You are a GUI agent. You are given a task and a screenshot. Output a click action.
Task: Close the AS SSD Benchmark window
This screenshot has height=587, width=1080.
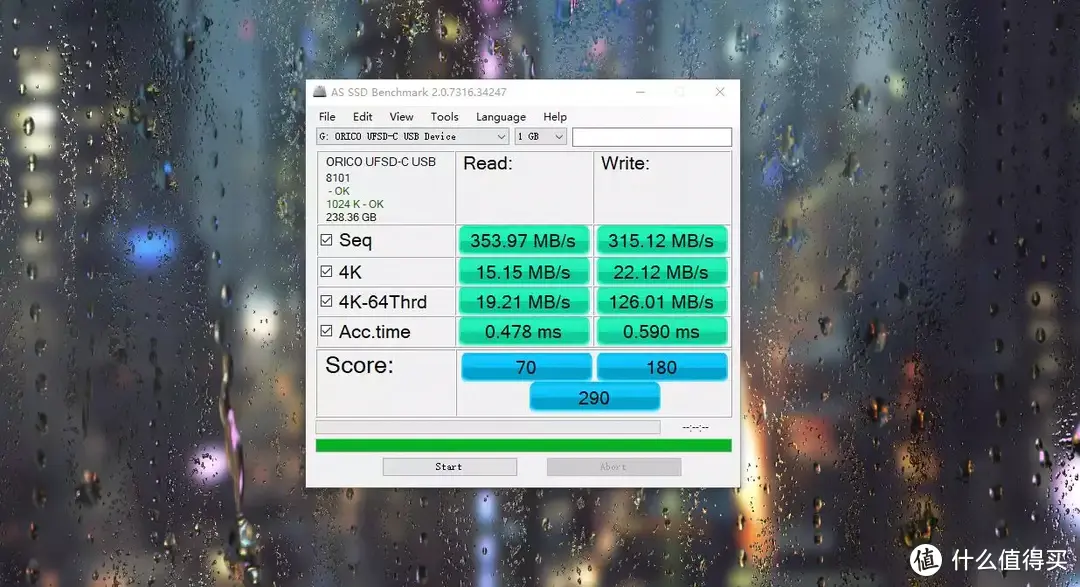pyautogui.click(x=720, y=92)
